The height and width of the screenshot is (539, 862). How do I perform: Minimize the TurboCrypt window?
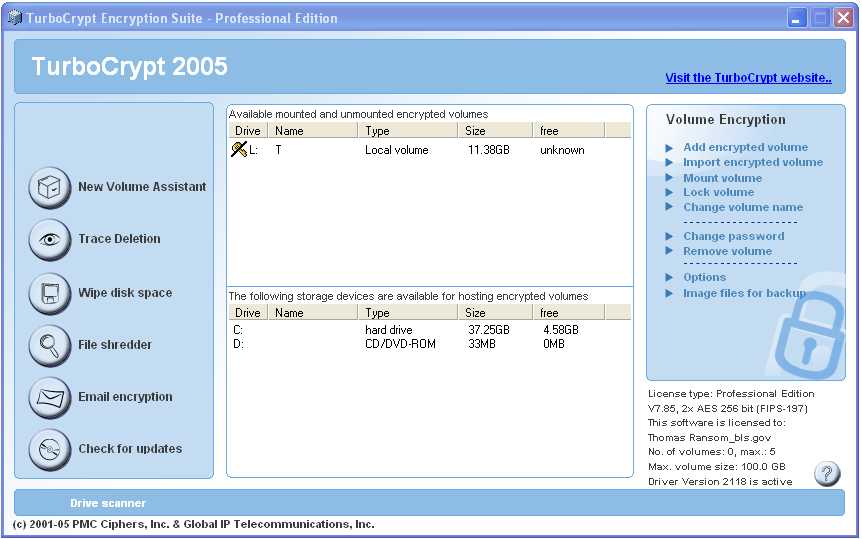tap(797, 18)
